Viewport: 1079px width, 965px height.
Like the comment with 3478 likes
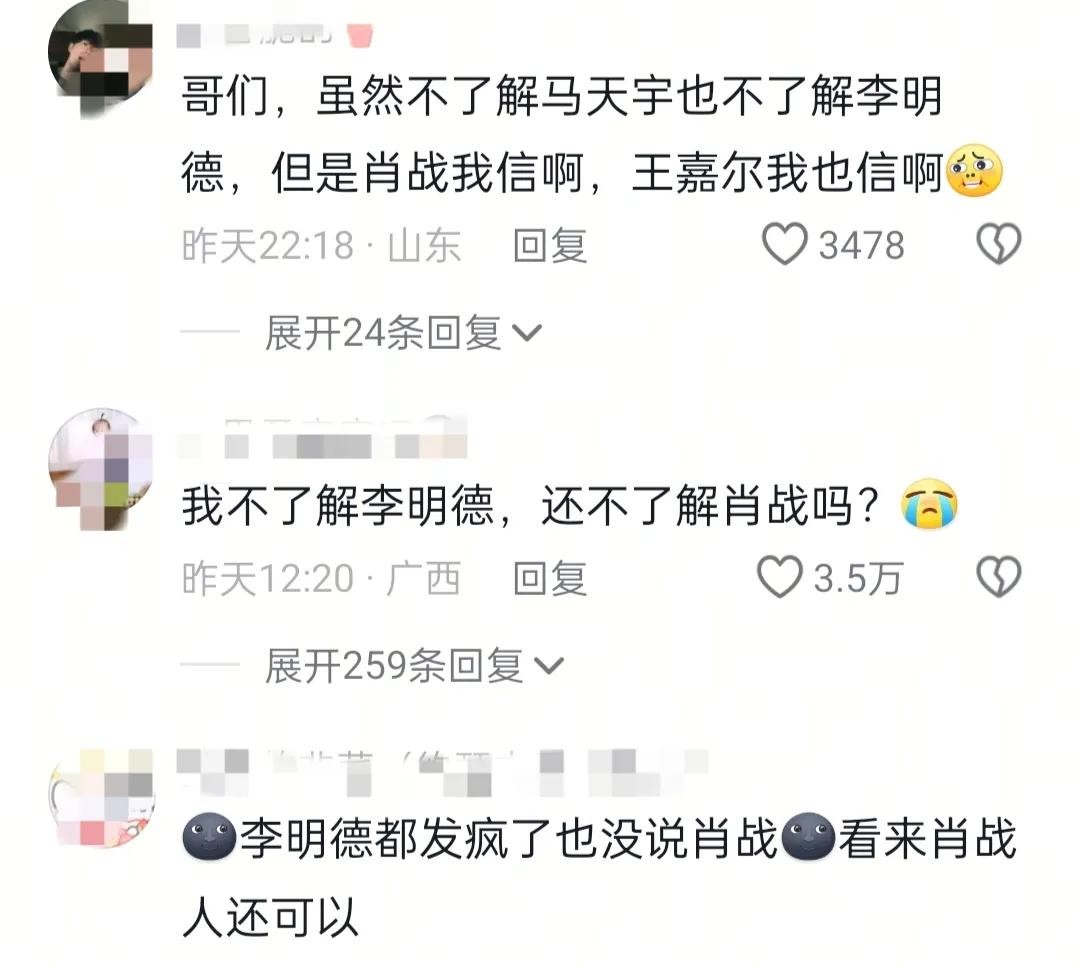tap(784, 244)
